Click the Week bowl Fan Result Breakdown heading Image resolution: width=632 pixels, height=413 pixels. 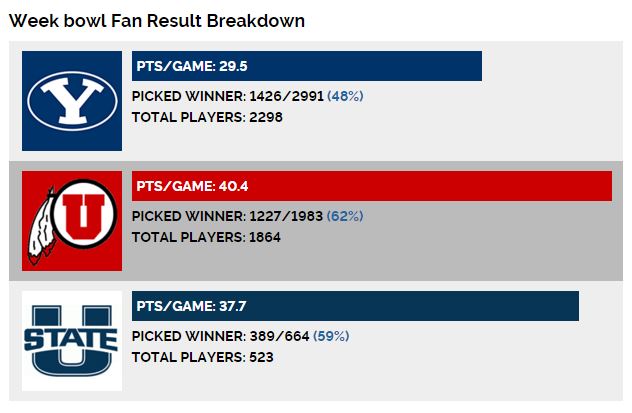(157, 21)
